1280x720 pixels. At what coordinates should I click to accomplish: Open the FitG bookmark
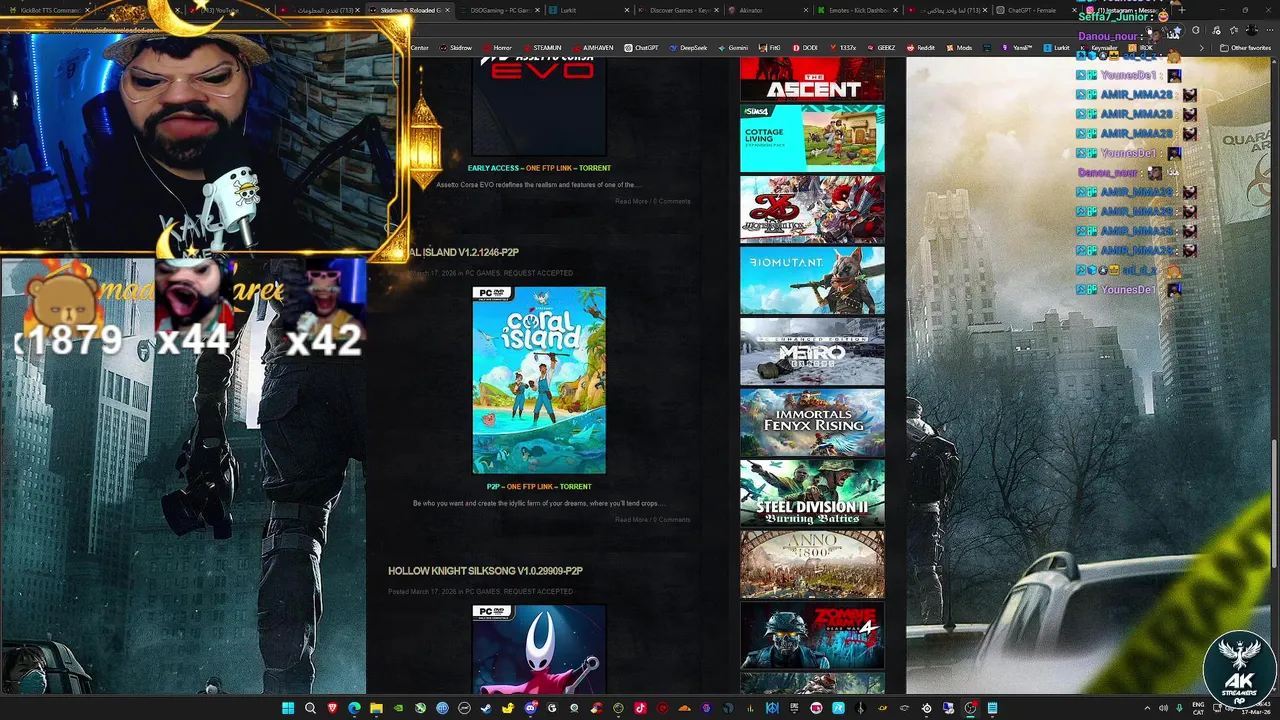pyautogui.click(x=770, y=48)
